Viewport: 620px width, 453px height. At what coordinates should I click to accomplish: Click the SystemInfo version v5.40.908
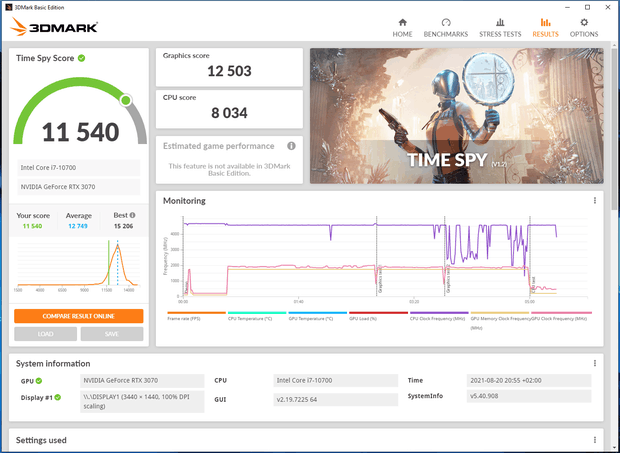pos(529,396)
